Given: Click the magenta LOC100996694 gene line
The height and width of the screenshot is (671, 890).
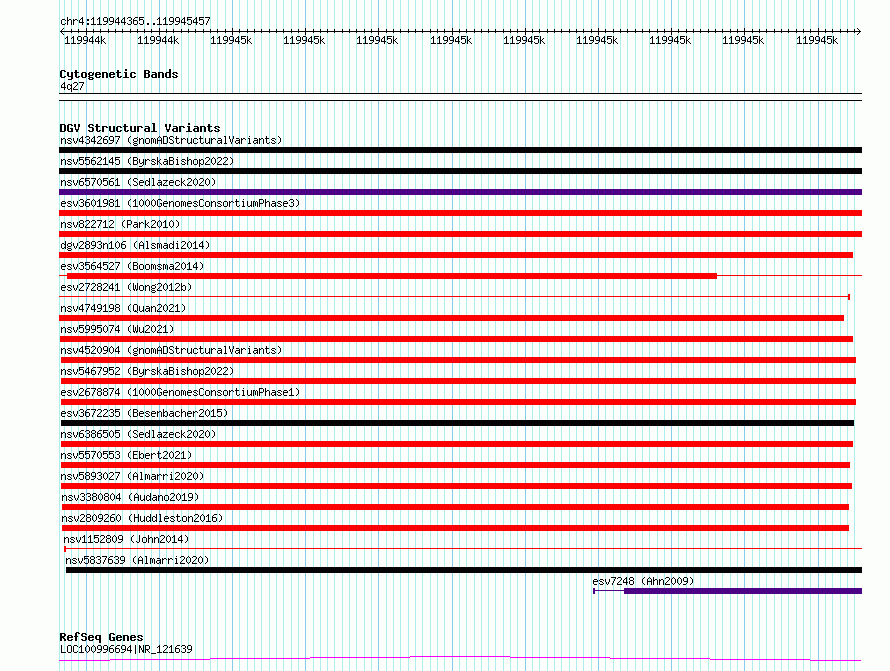Looking at the screenshot, I should 460,659.
